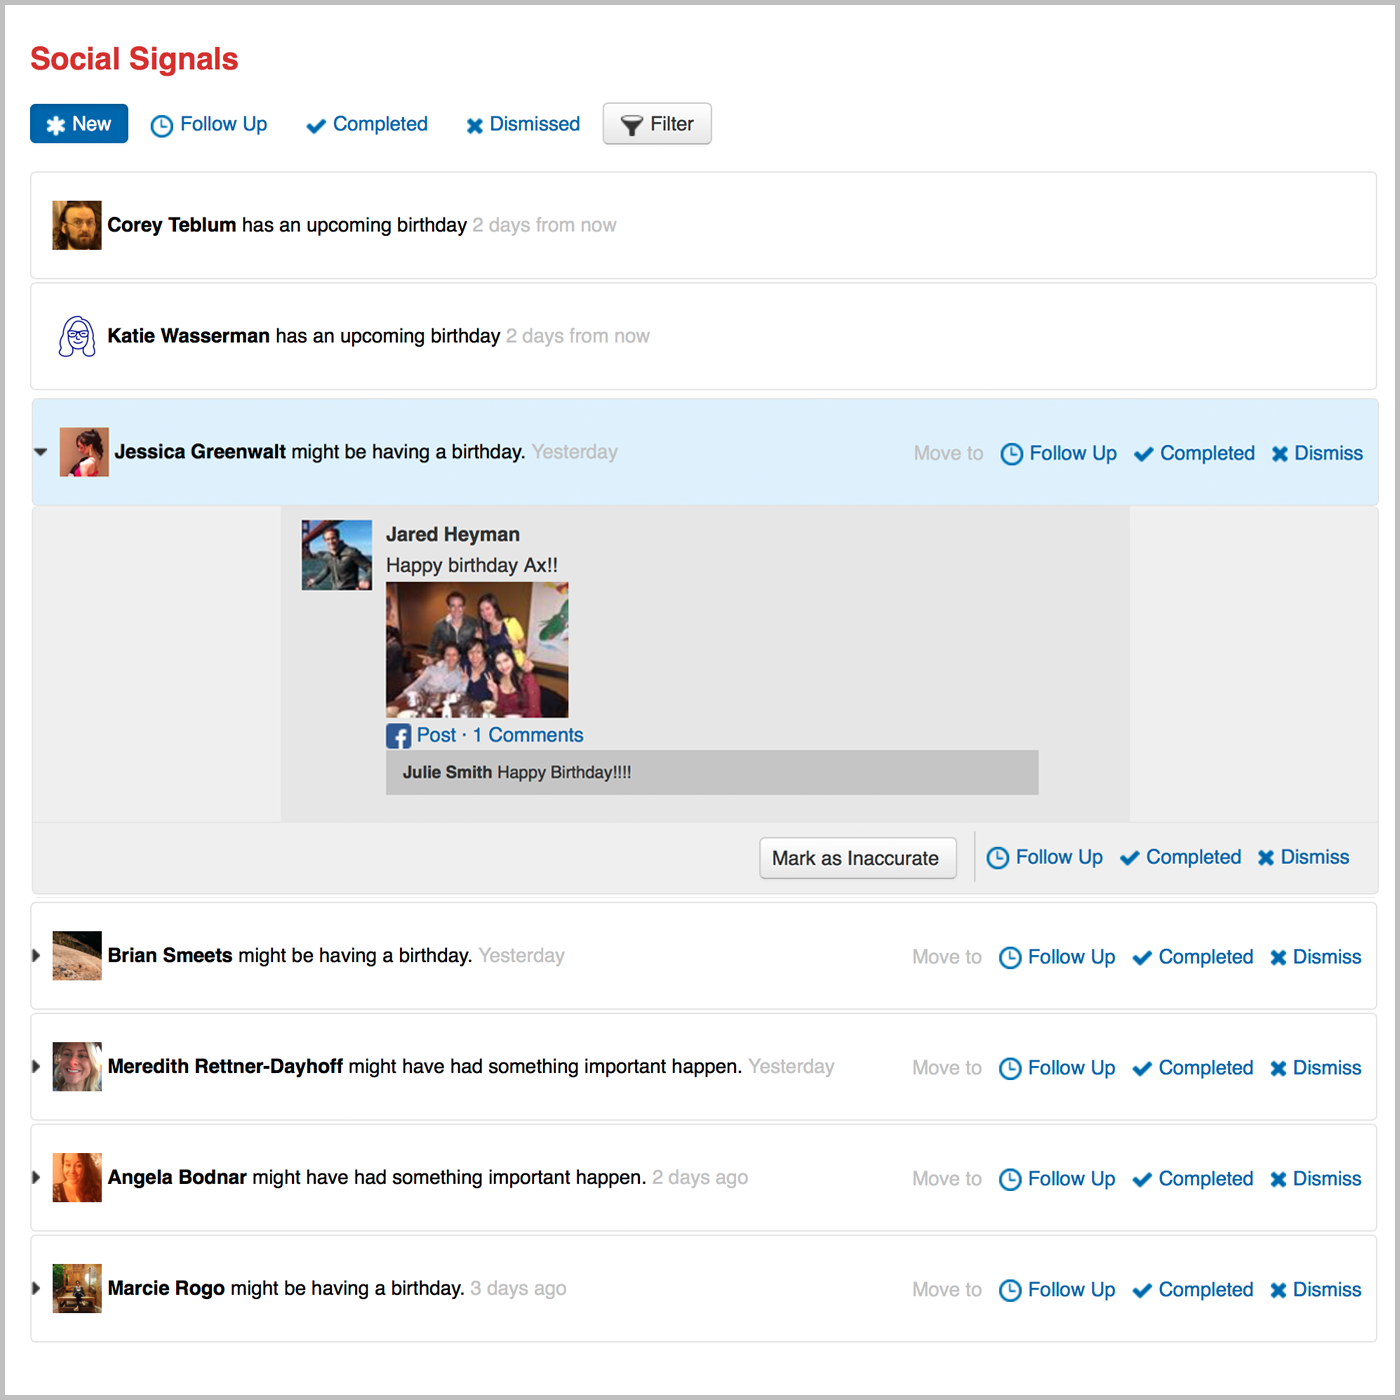The height and width of the screenshot is (1400, 1400).
Task: Click the name Marcie Rogo
Action: click(x=166, y=1288)
